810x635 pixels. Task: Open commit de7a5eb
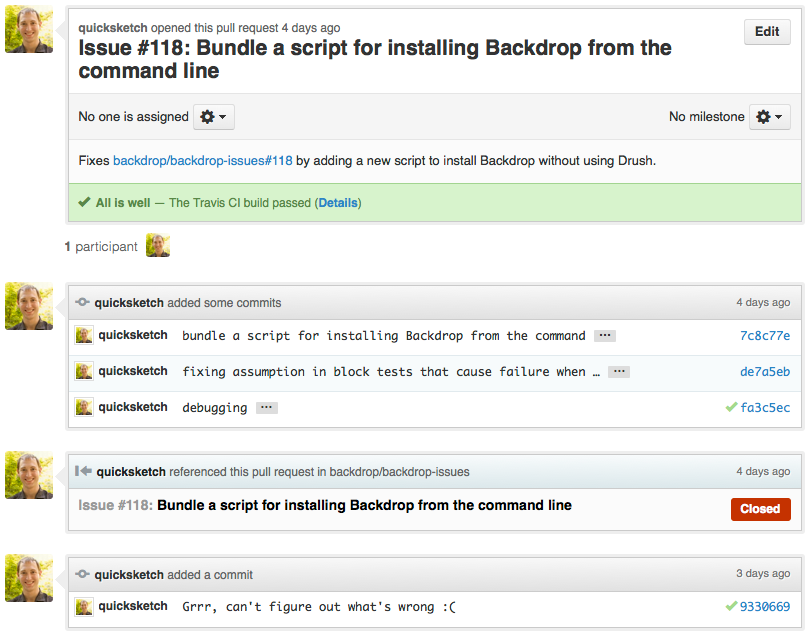tap(765, 372)
